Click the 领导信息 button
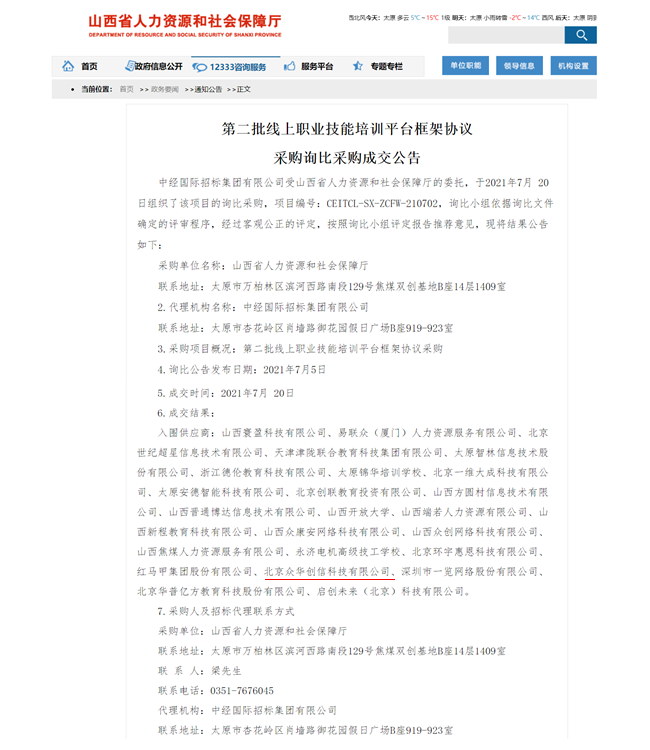 coord(519,66)
